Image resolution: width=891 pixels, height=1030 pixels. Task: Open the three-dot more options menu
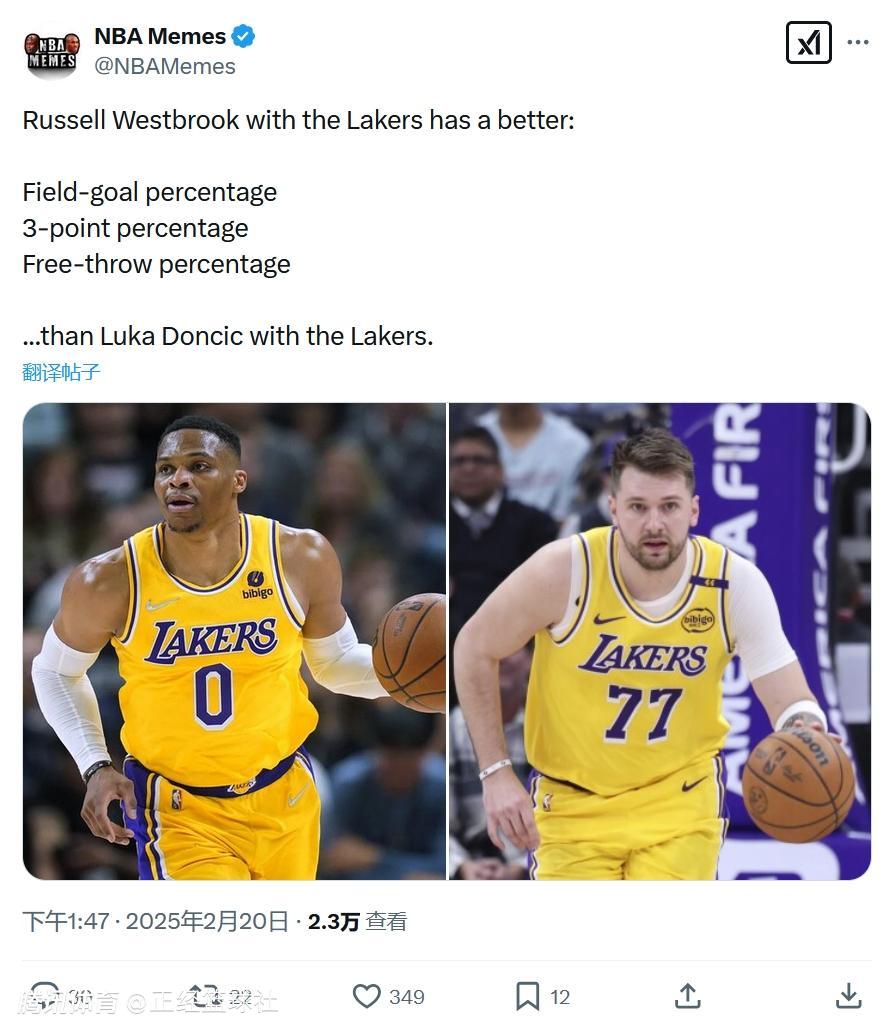click(857, 42)
